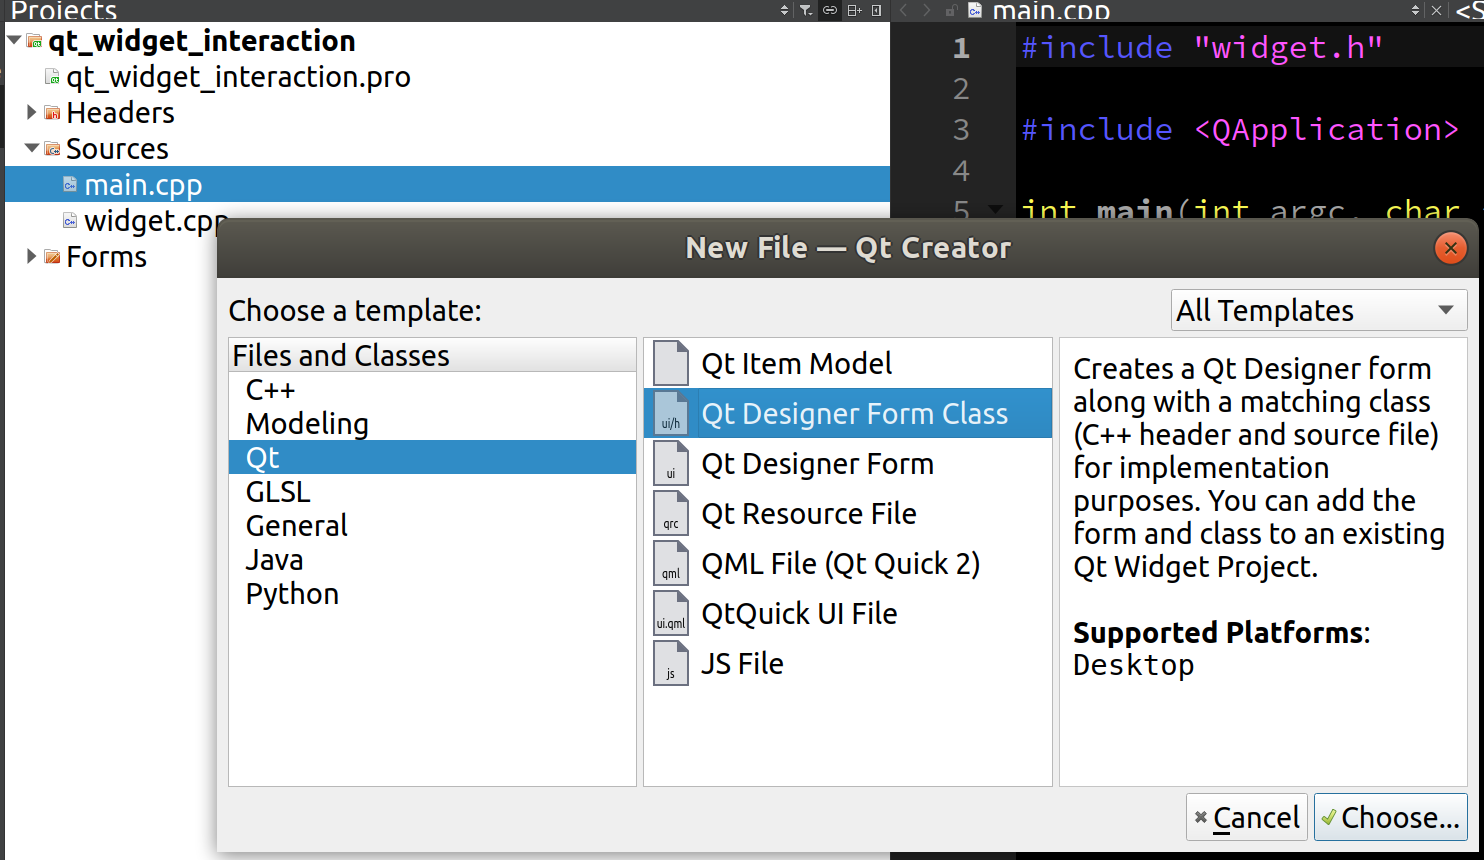Expand the Forms folder
This screenshot has height=860, width=1484.
[x=31, y=256]
